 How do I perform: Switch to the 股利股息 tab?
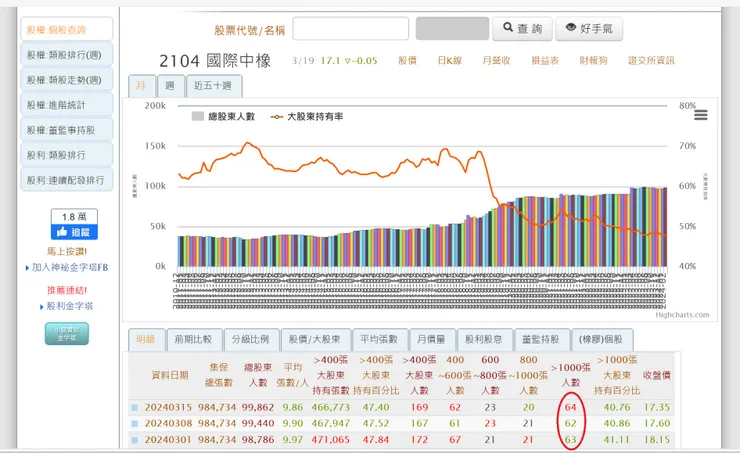[x=485, y=339]
